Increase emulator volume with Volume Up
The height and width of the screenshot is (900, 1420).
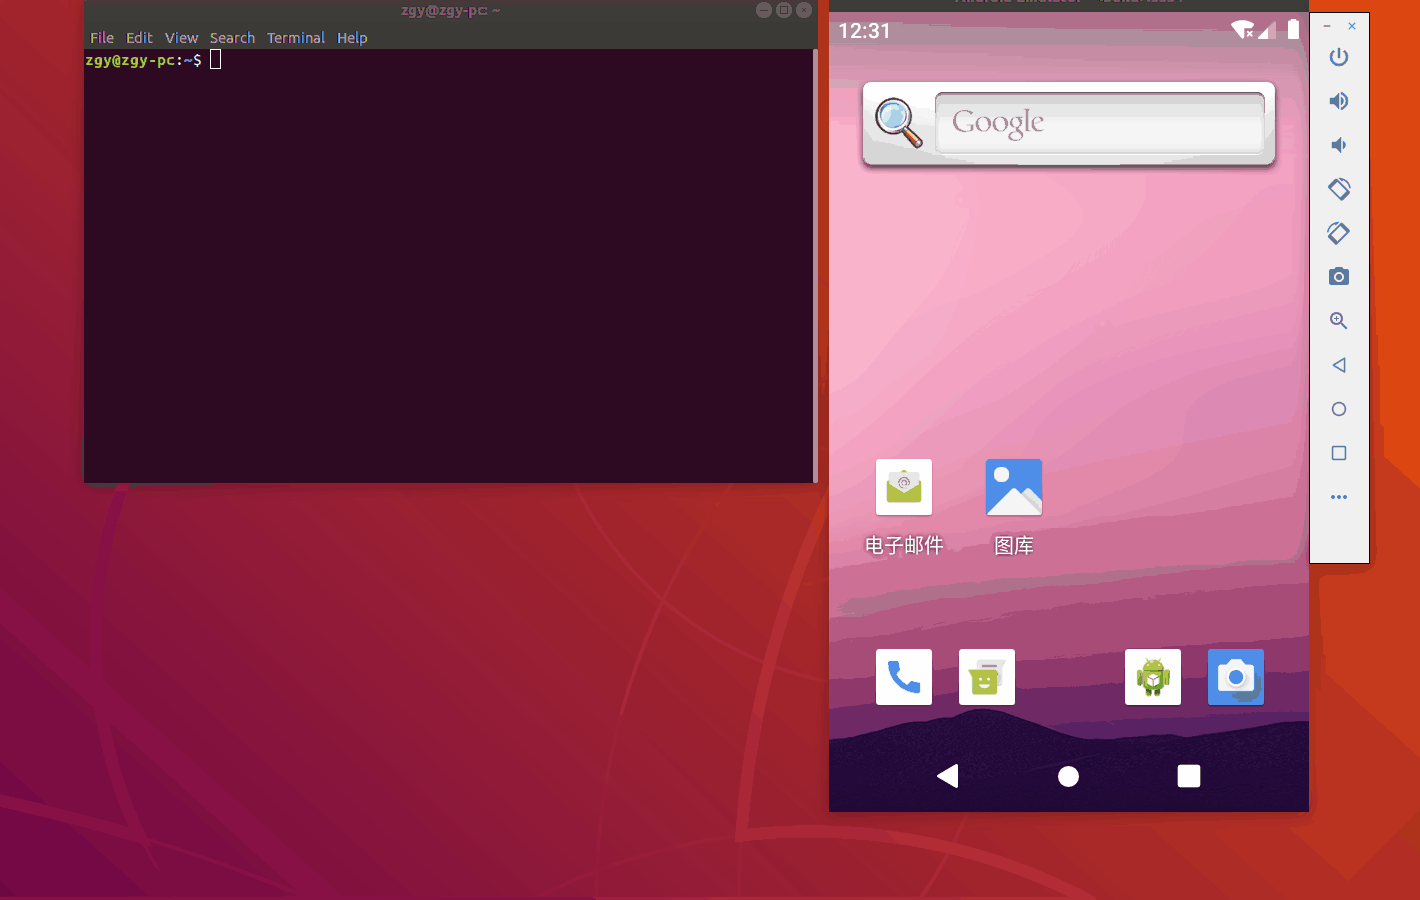coord(1339,100)
